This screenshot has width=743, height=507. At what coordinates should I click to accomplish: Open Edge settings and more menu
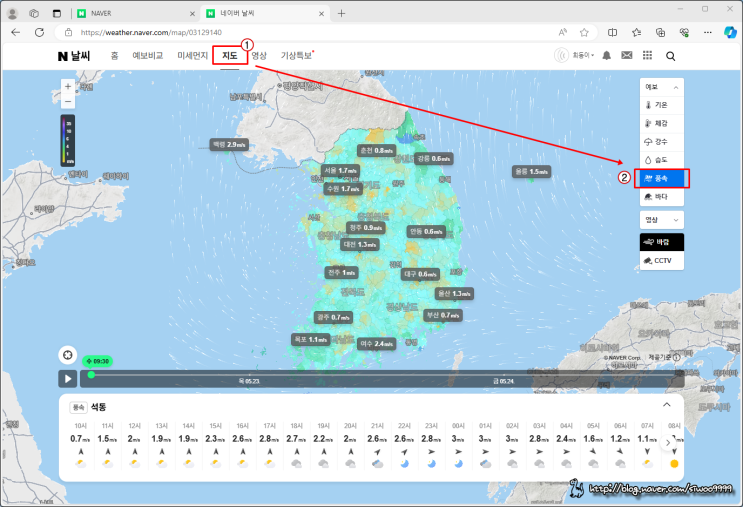coord(707,32)
